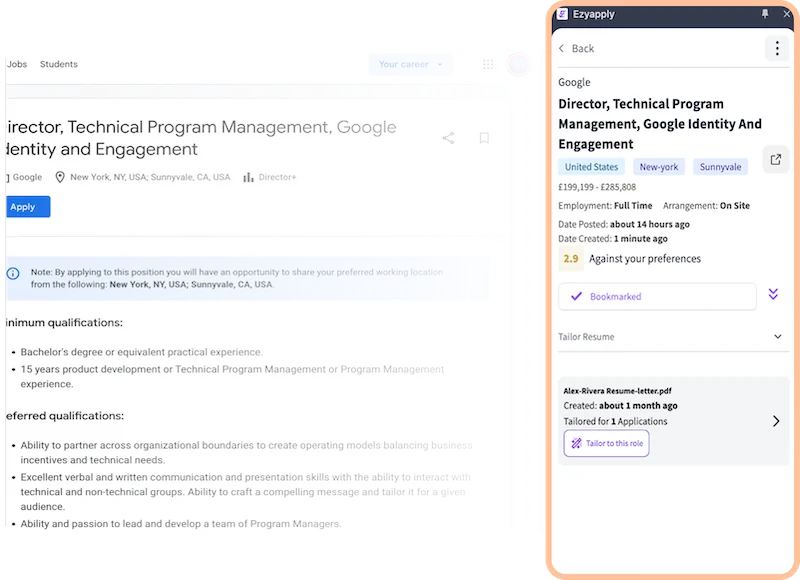Viewport: 800px width, 580px height.
Task: Click 'Date Posted: about 14 hours ago'
Action: [623, 224]
